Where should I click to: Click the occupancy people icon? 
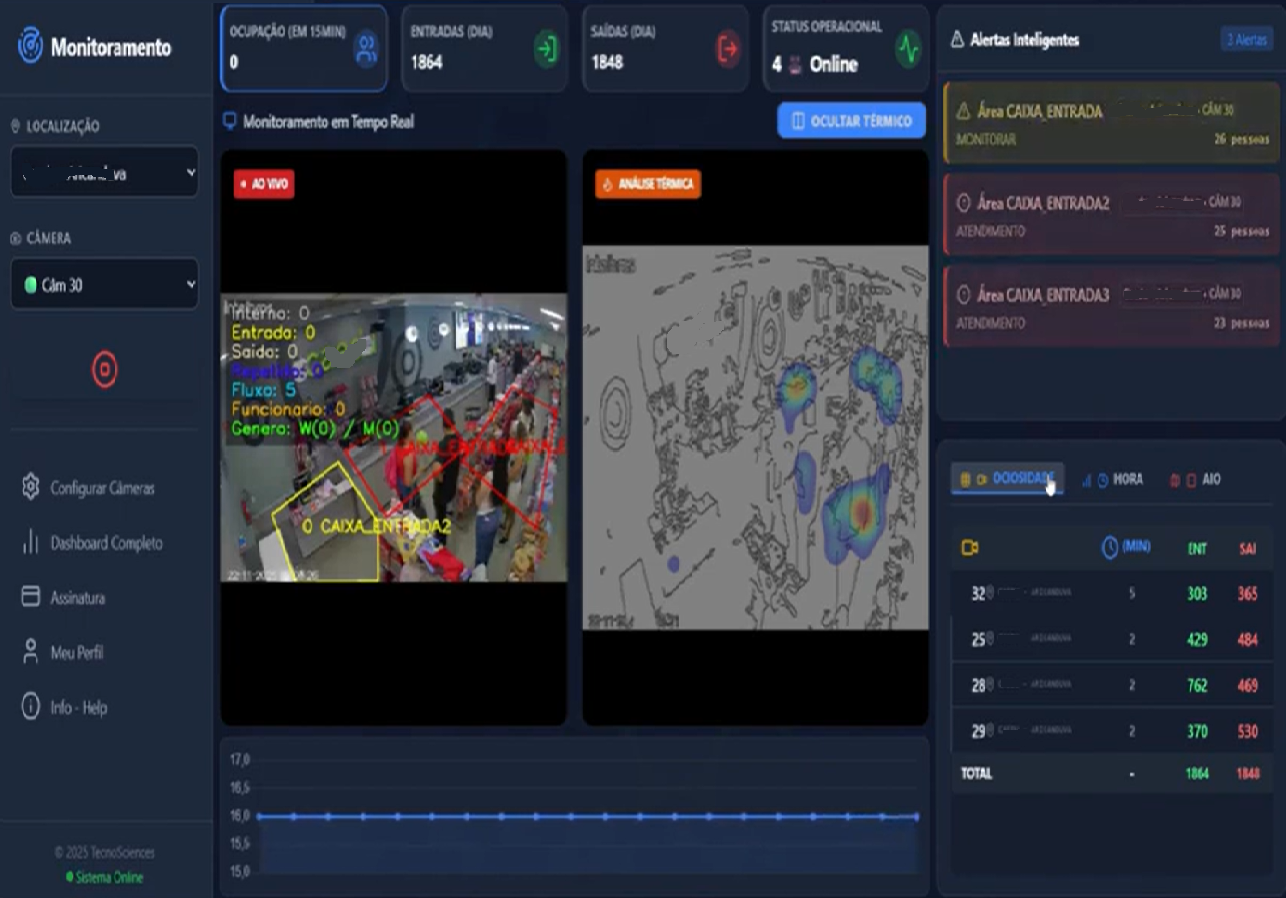(x=367, y=49)
